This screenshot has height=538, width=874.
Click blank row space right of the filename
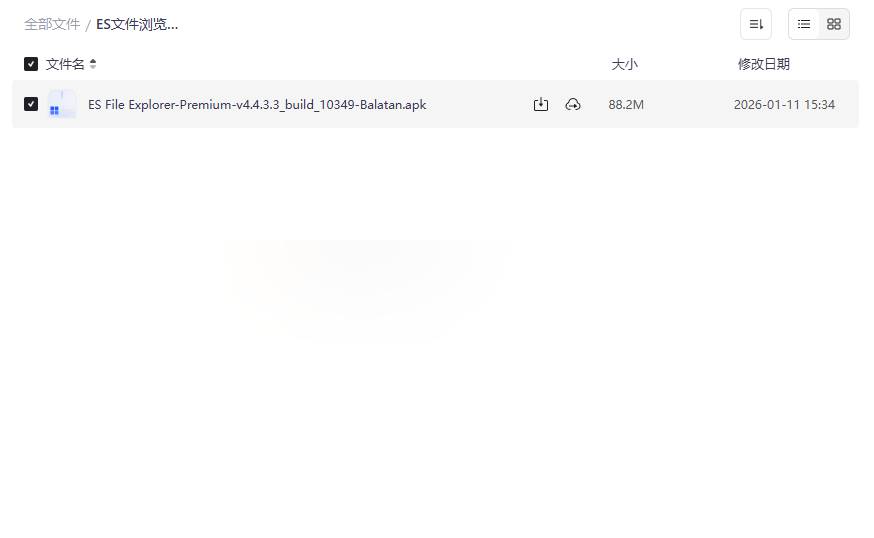[477, 105]
